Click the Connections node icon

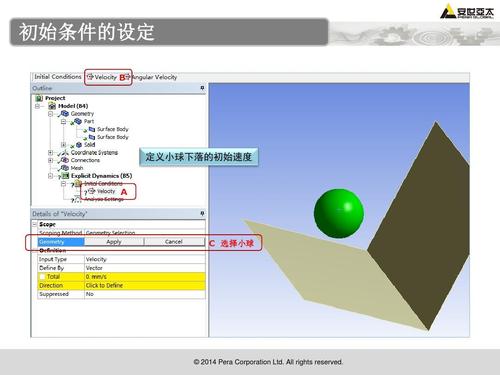click(65, 160)
